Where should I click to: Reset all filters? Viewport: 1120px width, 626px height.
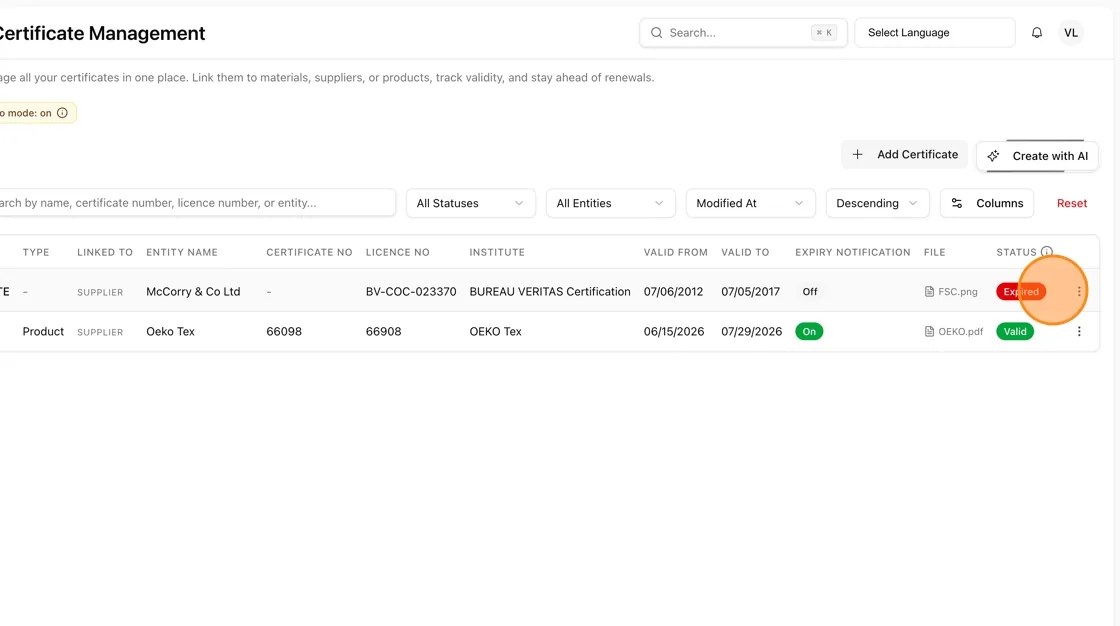[x=1071, y=203]
